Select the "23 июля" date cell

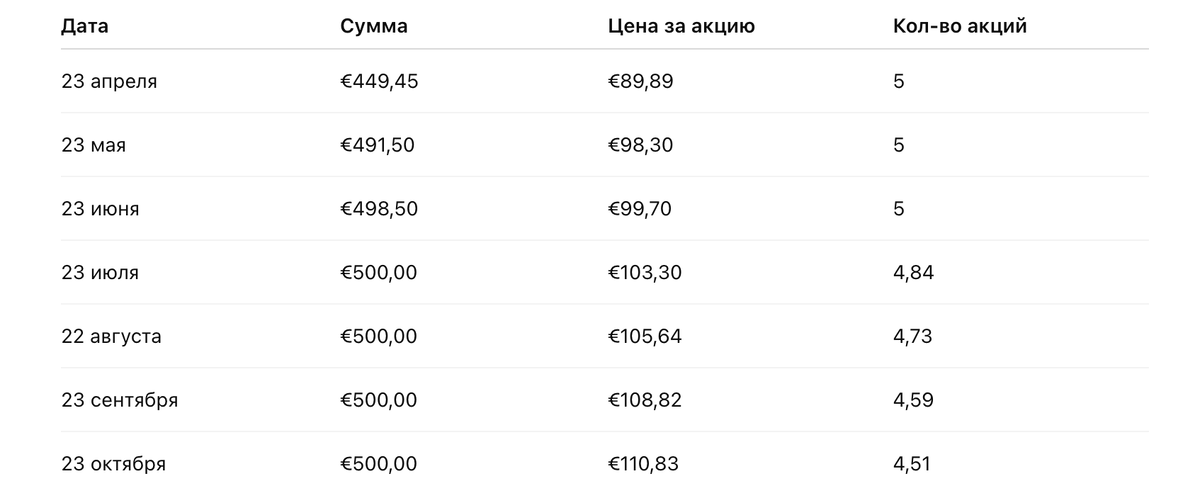click(x=100, y=273)
